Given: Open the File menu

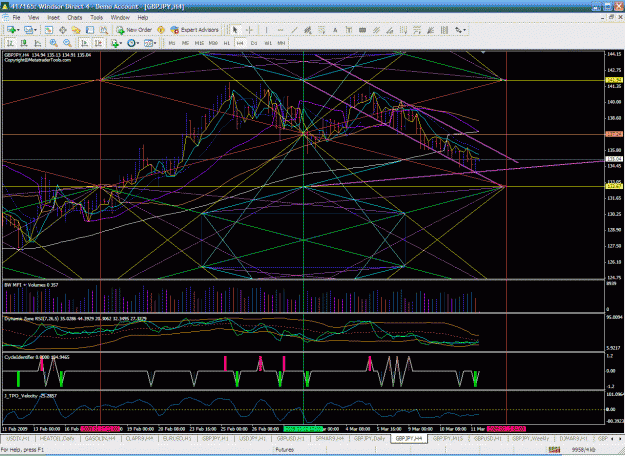Looking at the screenshot, I should coord(16,18).
